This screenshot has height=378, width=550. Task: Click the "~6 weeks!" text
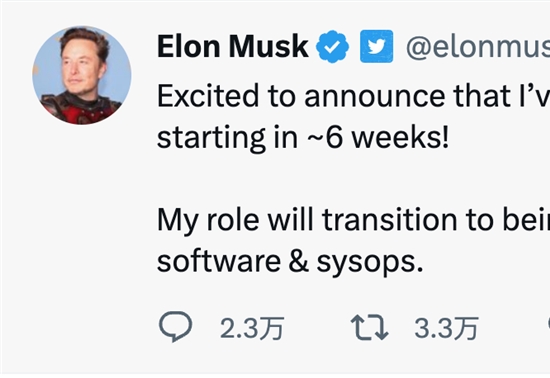pyautogui.click(x=378, y=137)
